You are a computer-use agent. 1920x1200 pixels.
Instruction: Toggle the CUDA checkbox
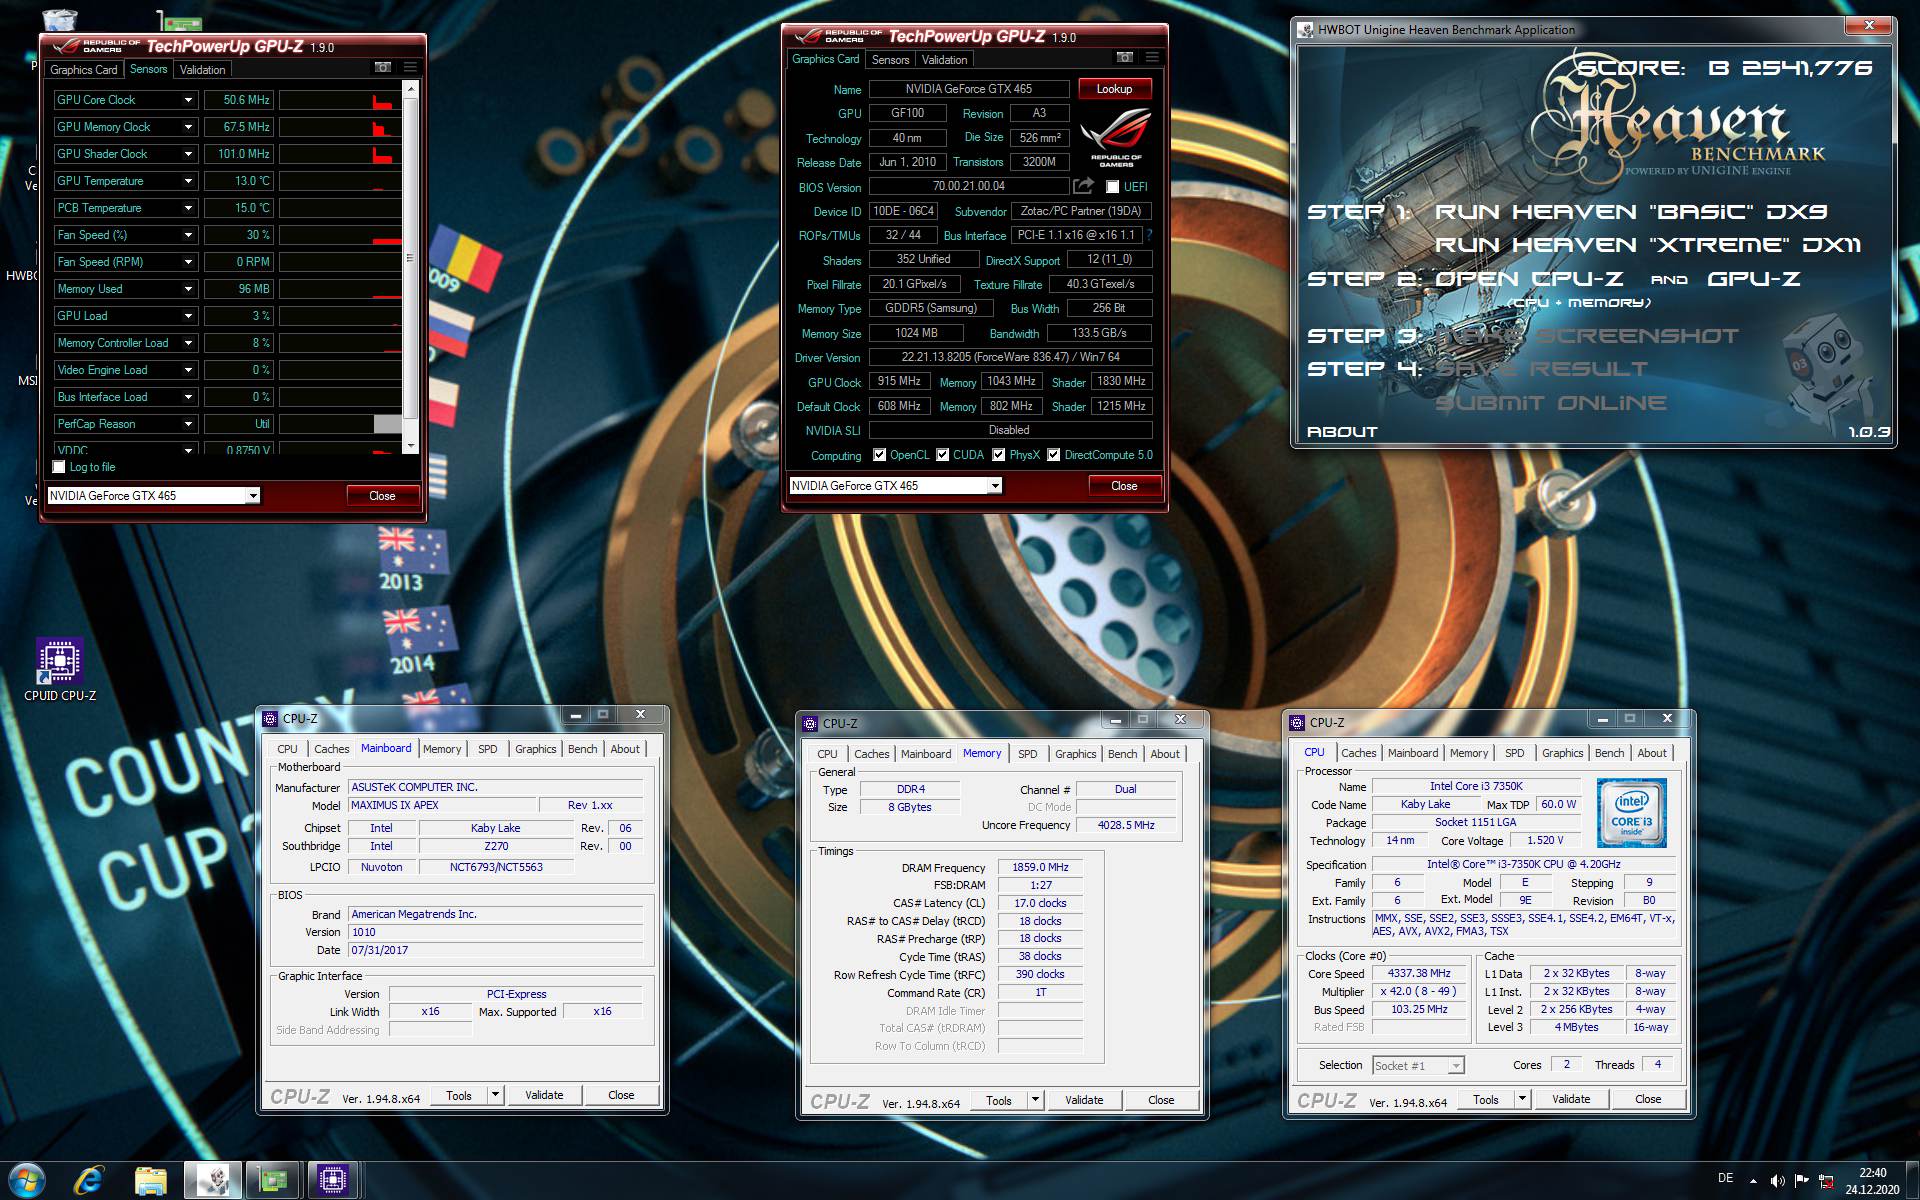tap(942, 455)
